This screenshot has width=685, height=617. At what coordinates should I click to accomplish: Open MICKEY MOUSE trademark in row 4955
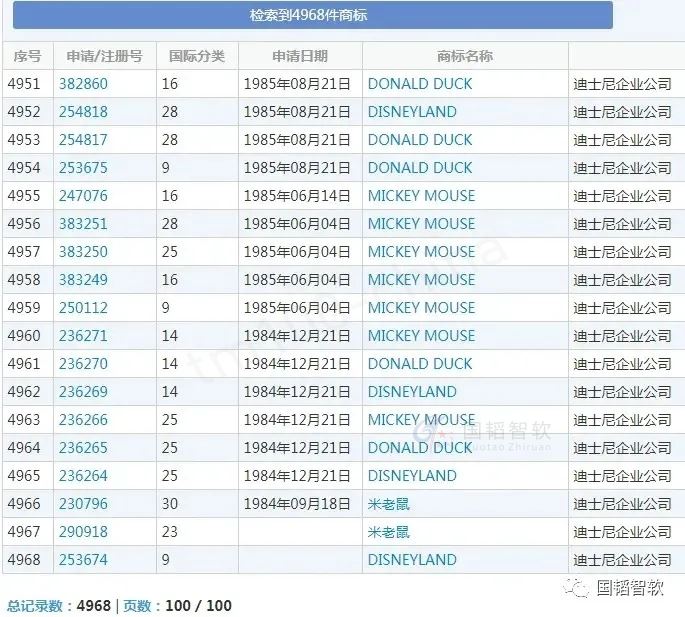pos(421,195)
